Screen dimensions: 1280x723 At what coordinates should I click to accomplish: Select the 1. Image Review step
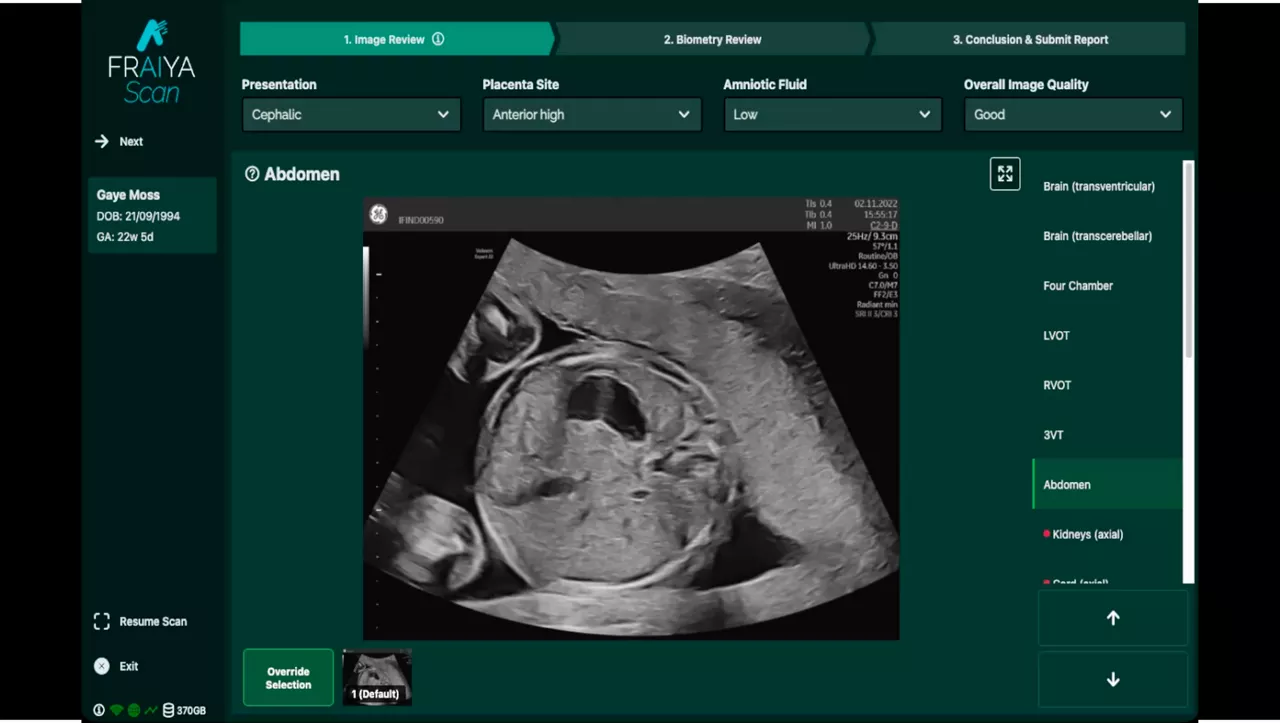(395, 39)
